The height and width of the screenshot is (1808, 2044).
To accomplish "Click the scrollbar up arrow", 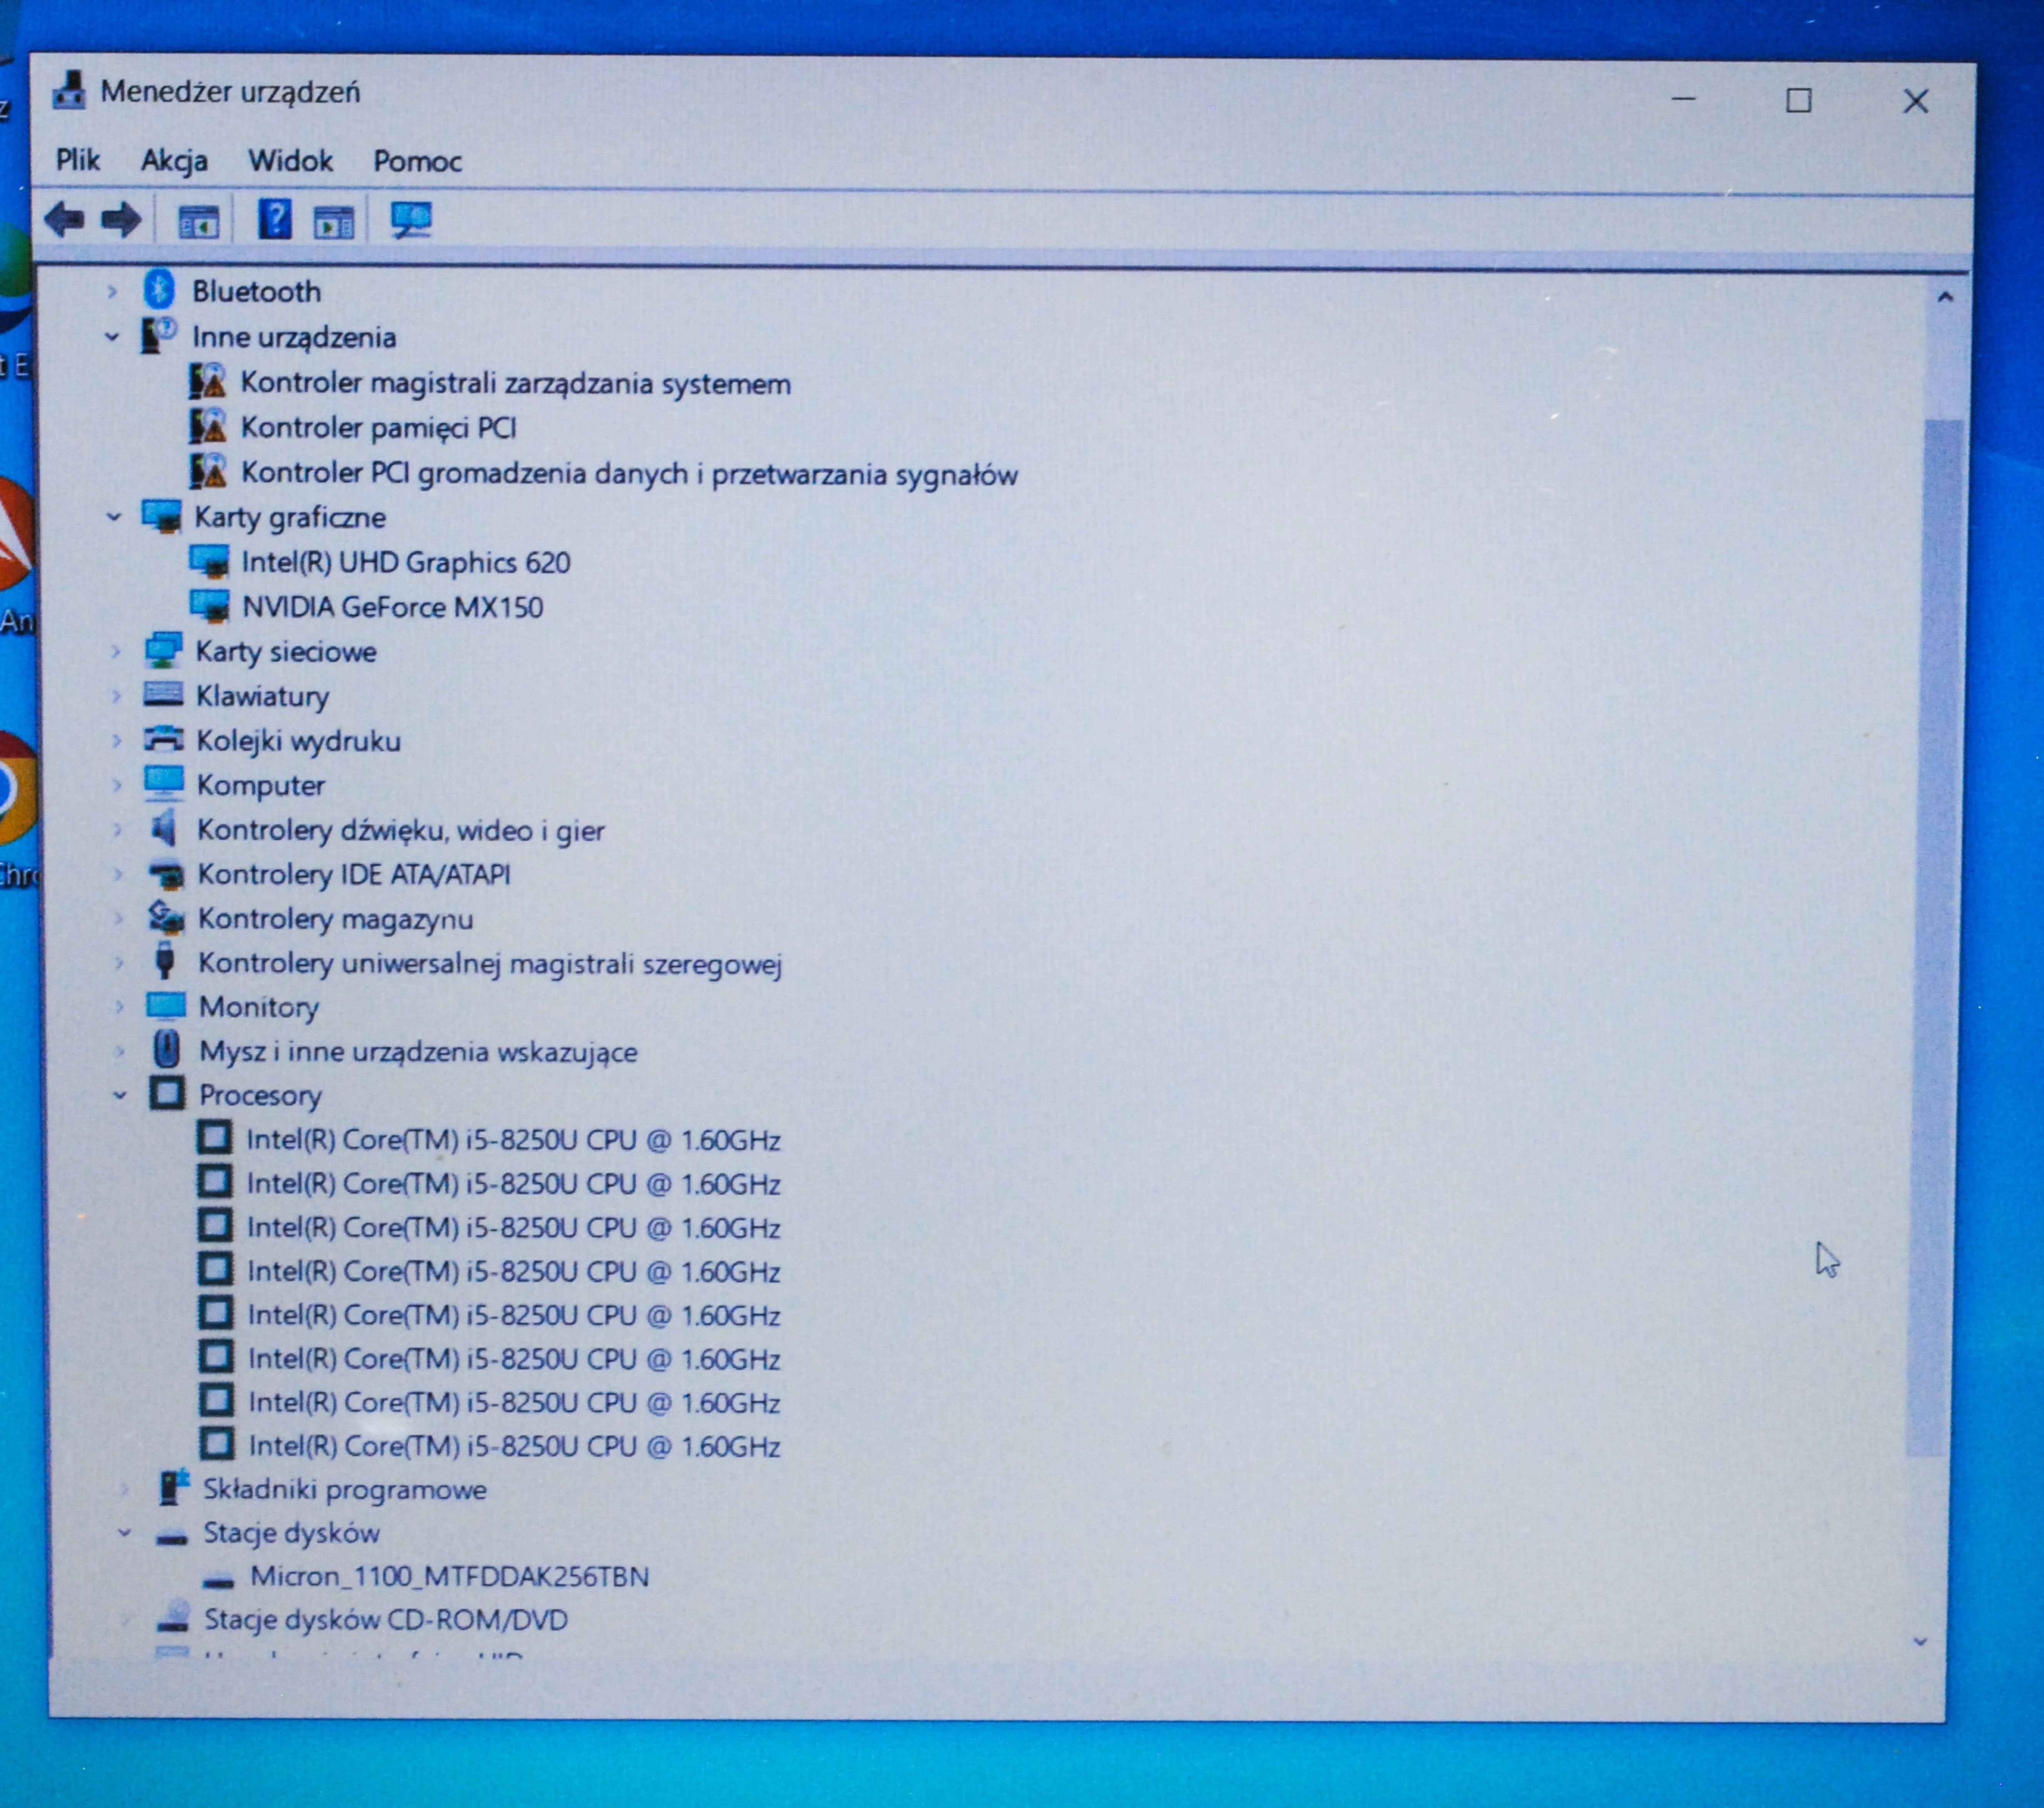I will click(x=1945, y=296).
